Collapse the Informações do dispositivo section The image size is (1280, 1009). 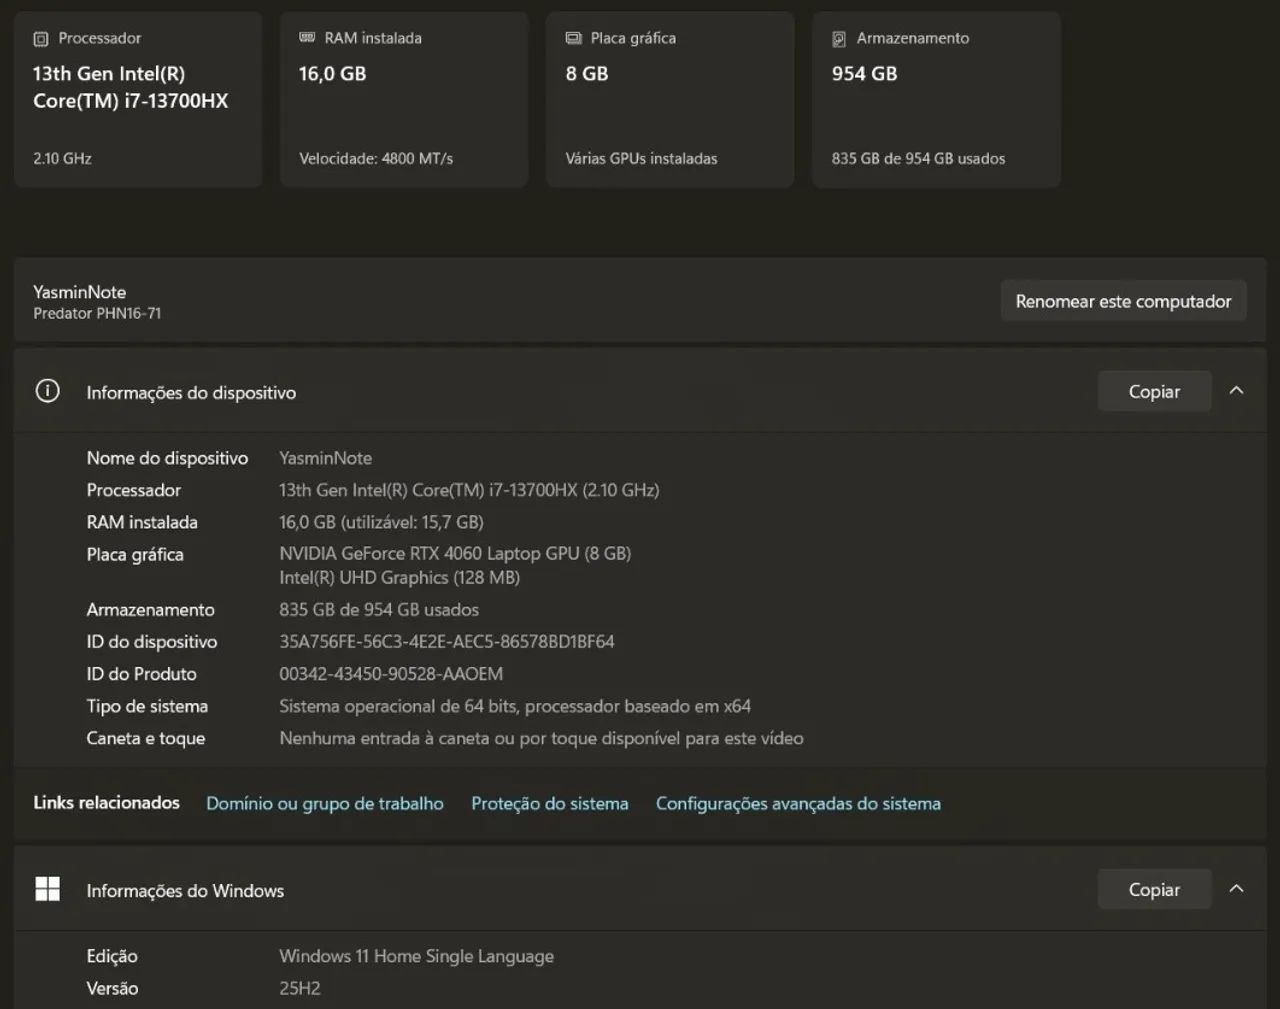[x=1236, y=391]
